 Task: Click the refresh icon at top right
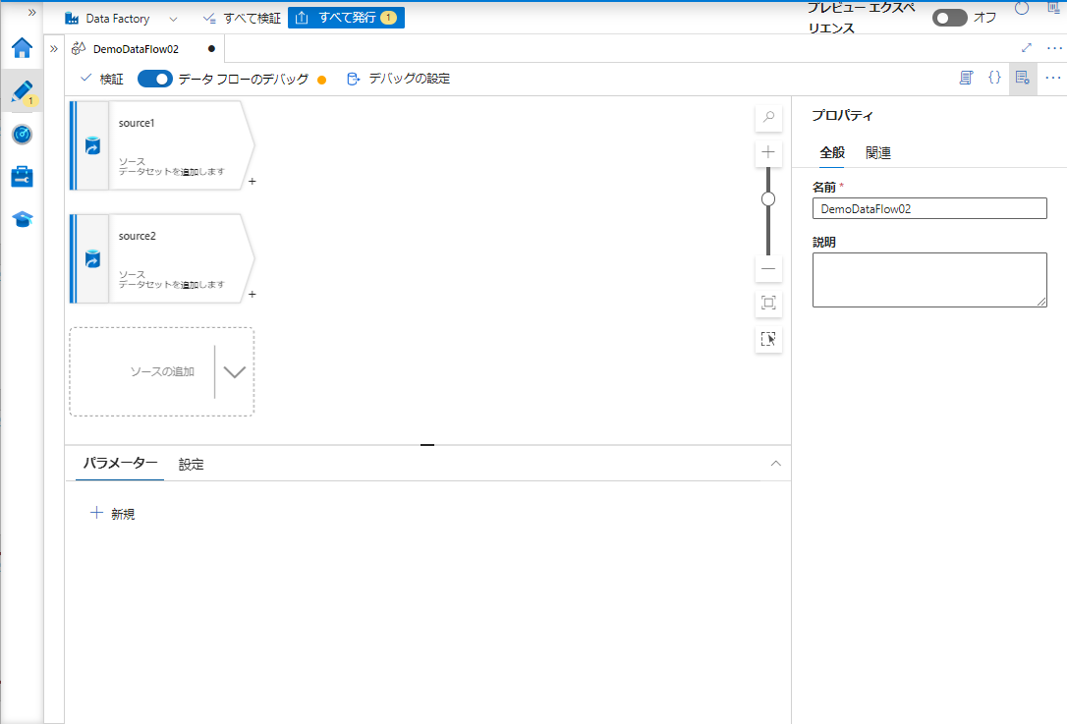(x=1021, y=9)
